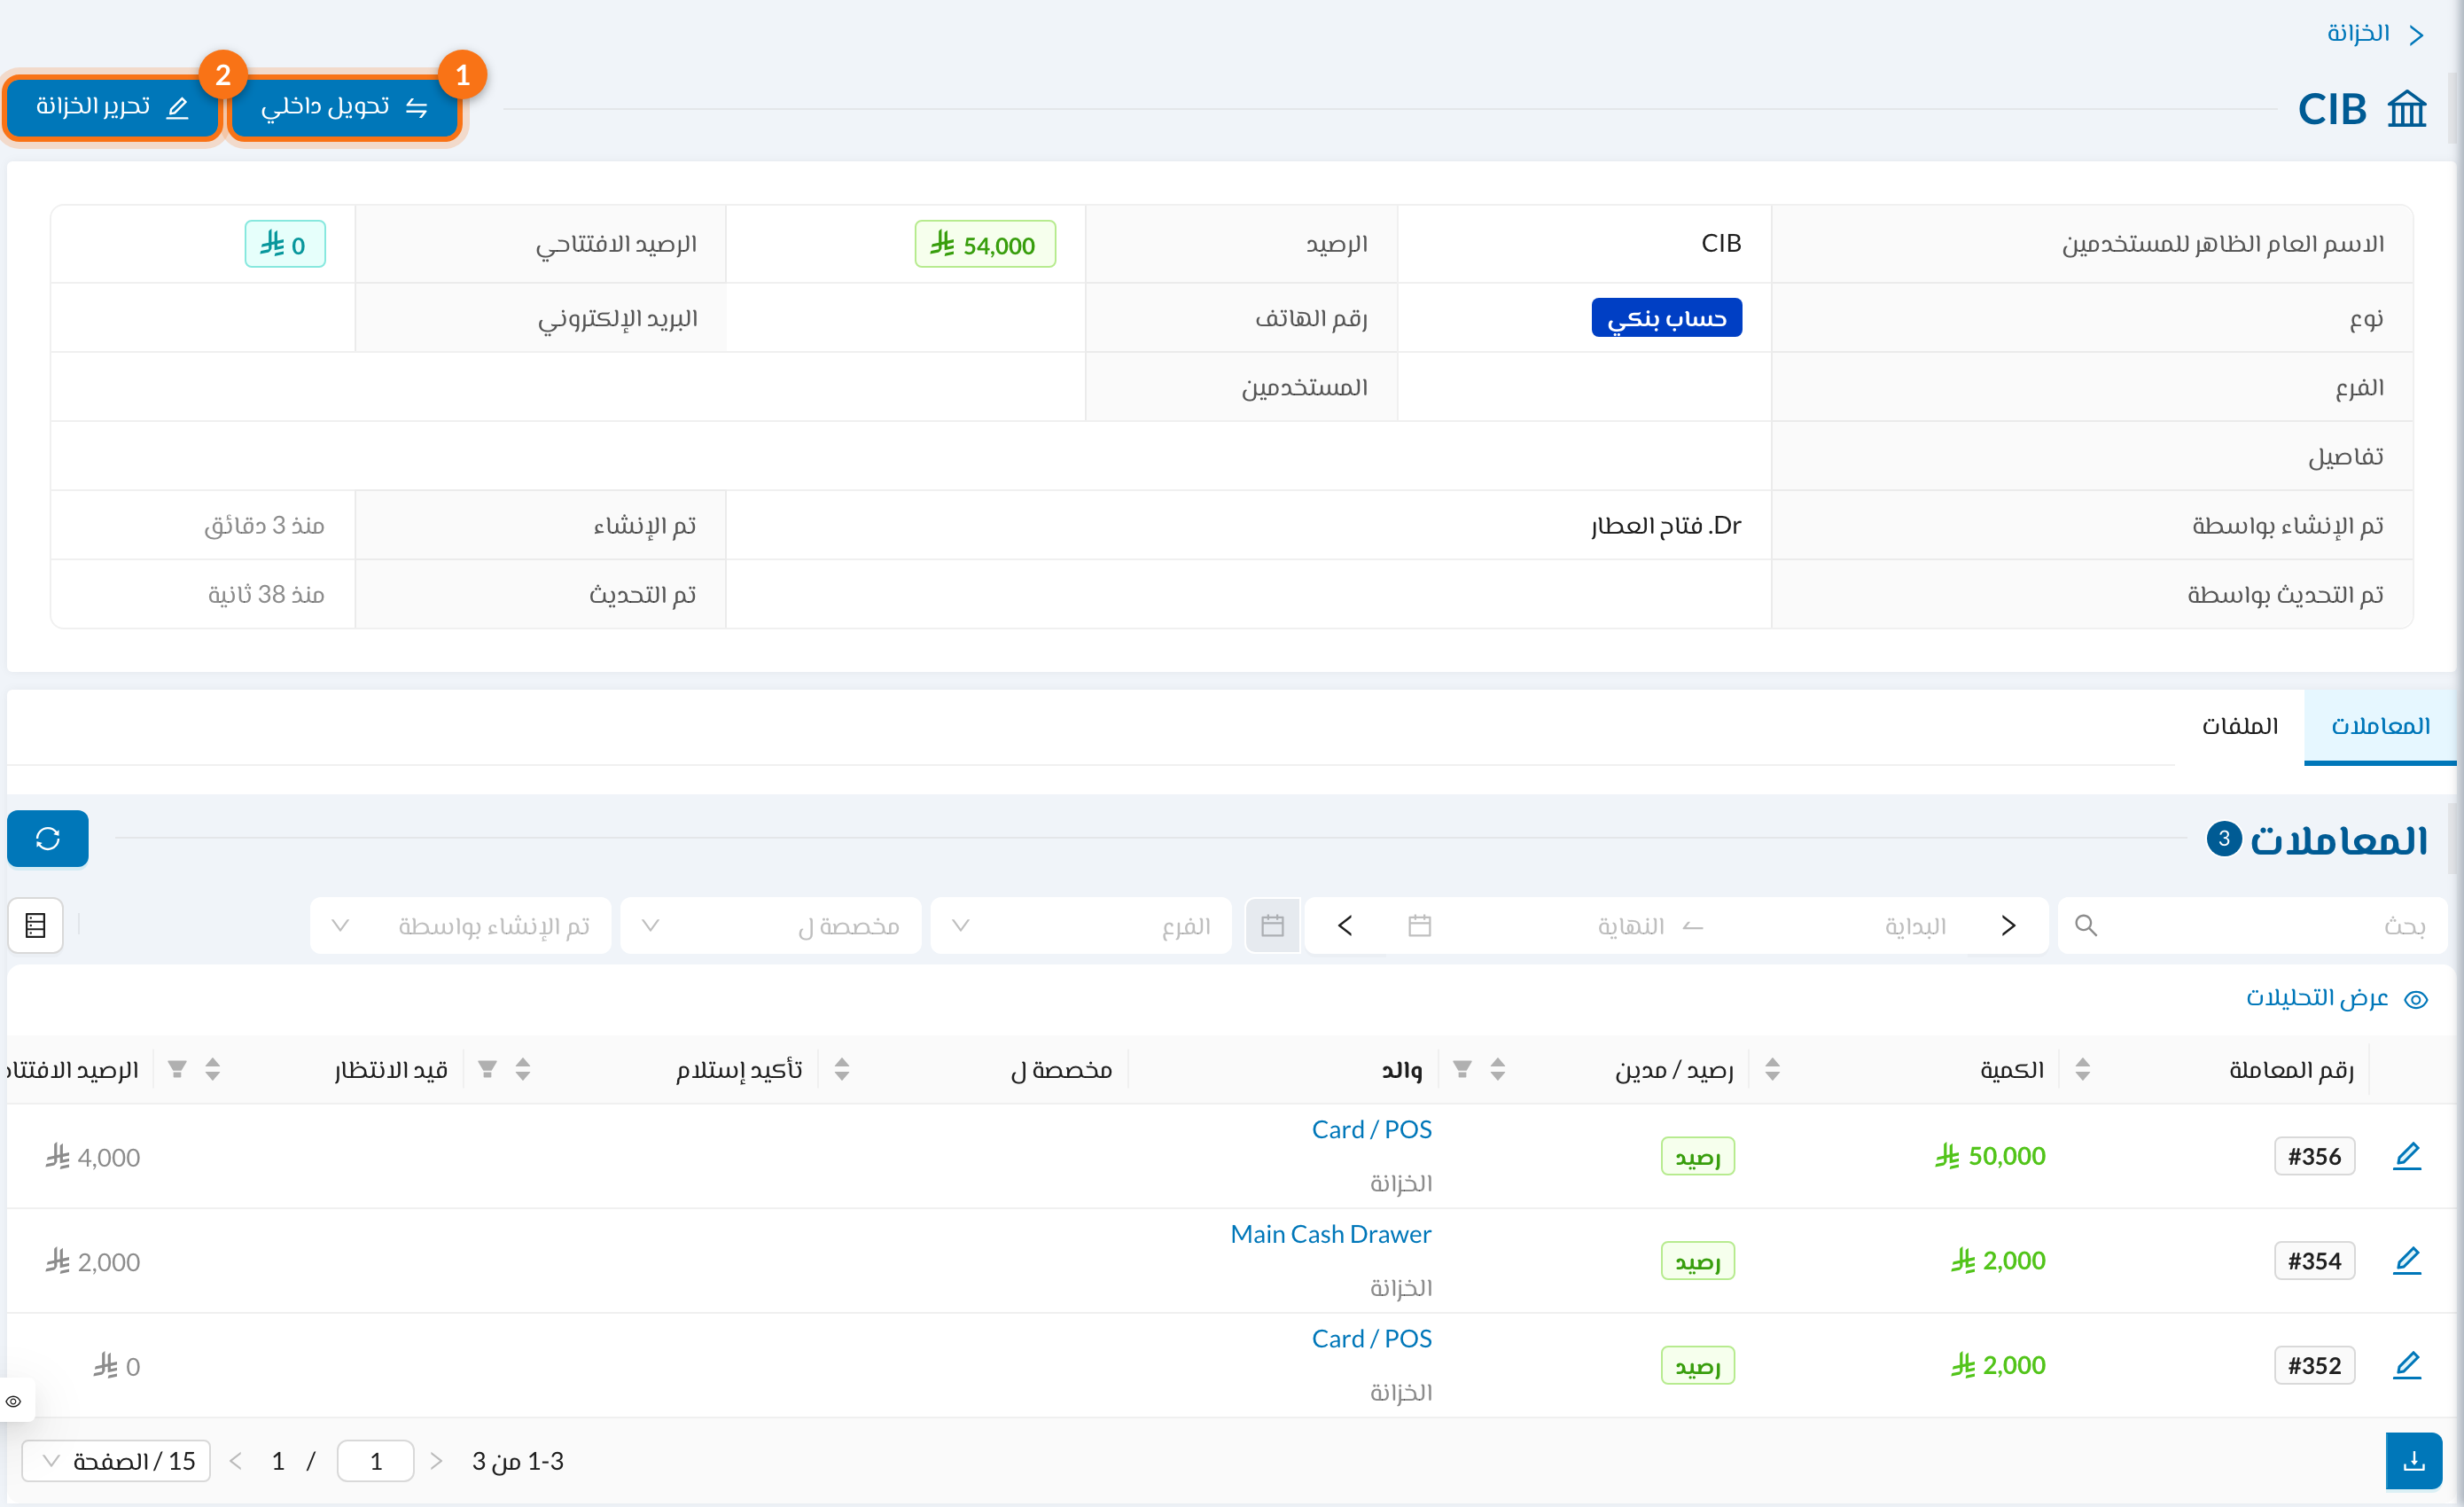Open the تم الإنشاء بواسطة created-by dropdown
The width and height of the screenshot is (2464, 1507).
[460, 925]
